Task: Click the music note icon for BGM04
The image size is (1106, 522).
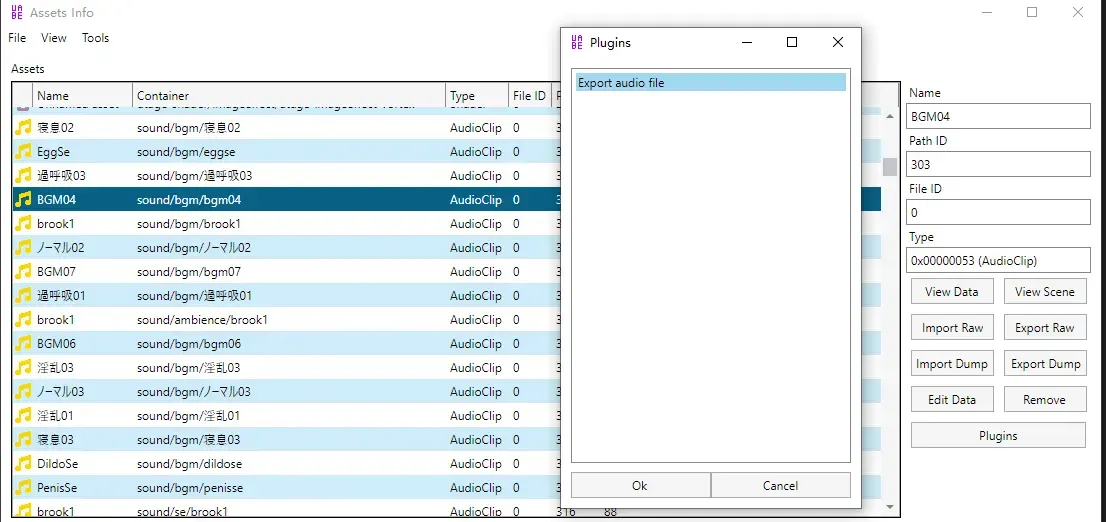Action: [x=24, y=200]
